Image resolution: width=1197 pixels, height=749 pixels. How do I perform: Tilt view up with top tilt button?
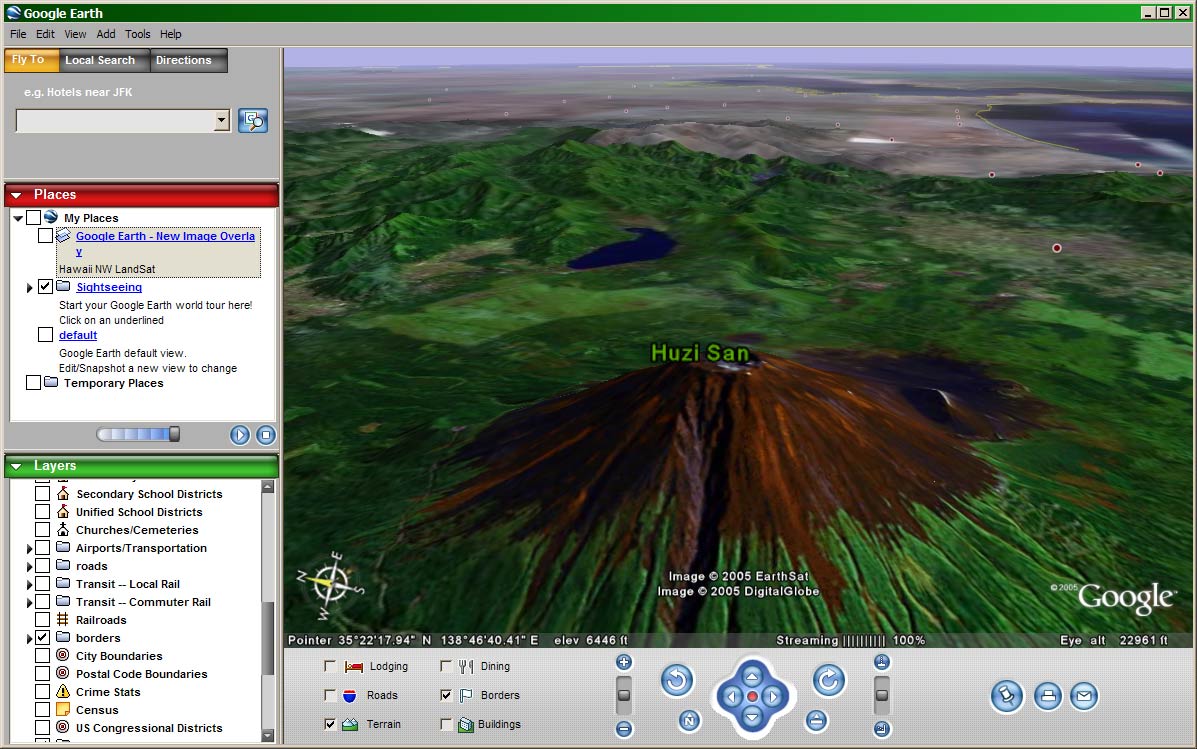click(882, 662)
